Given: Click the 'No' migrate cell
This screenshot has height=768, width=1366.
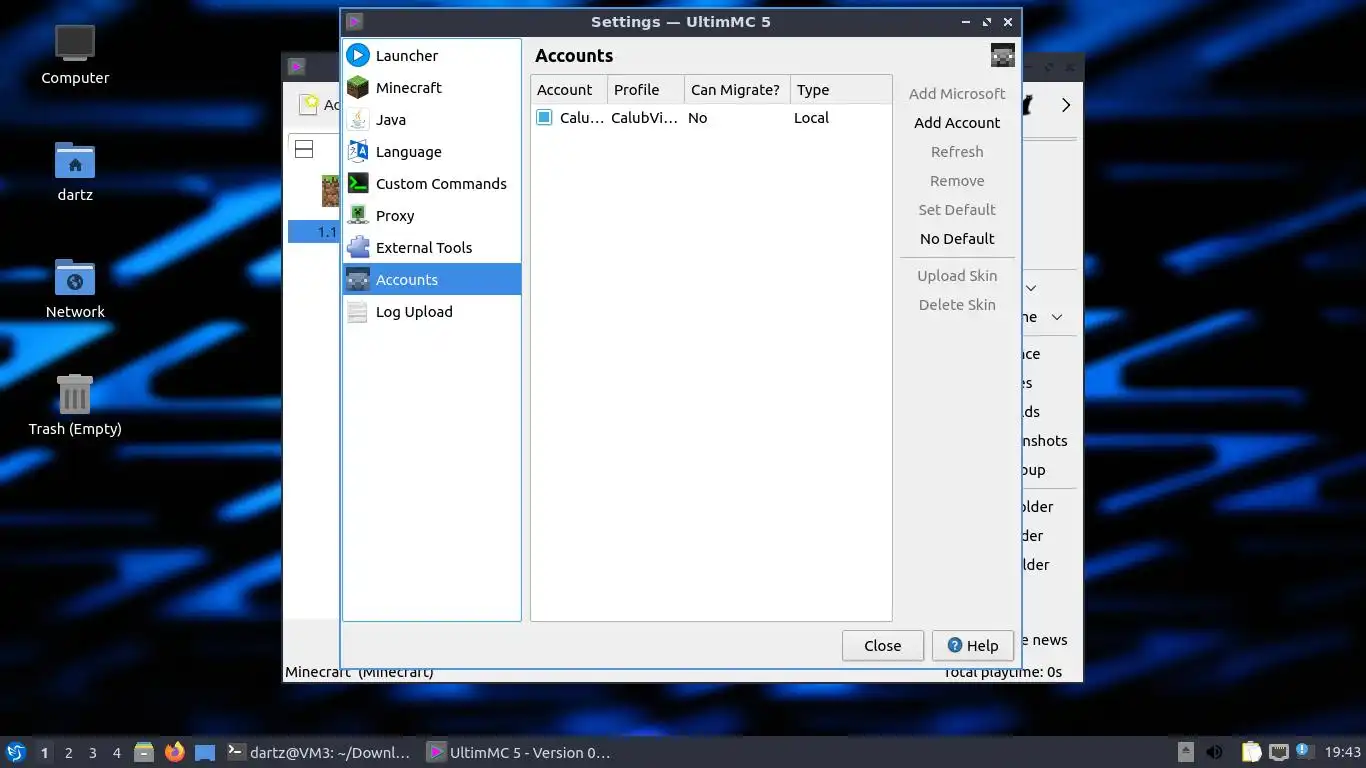Looking at the screenshot, I should [737, 118].
